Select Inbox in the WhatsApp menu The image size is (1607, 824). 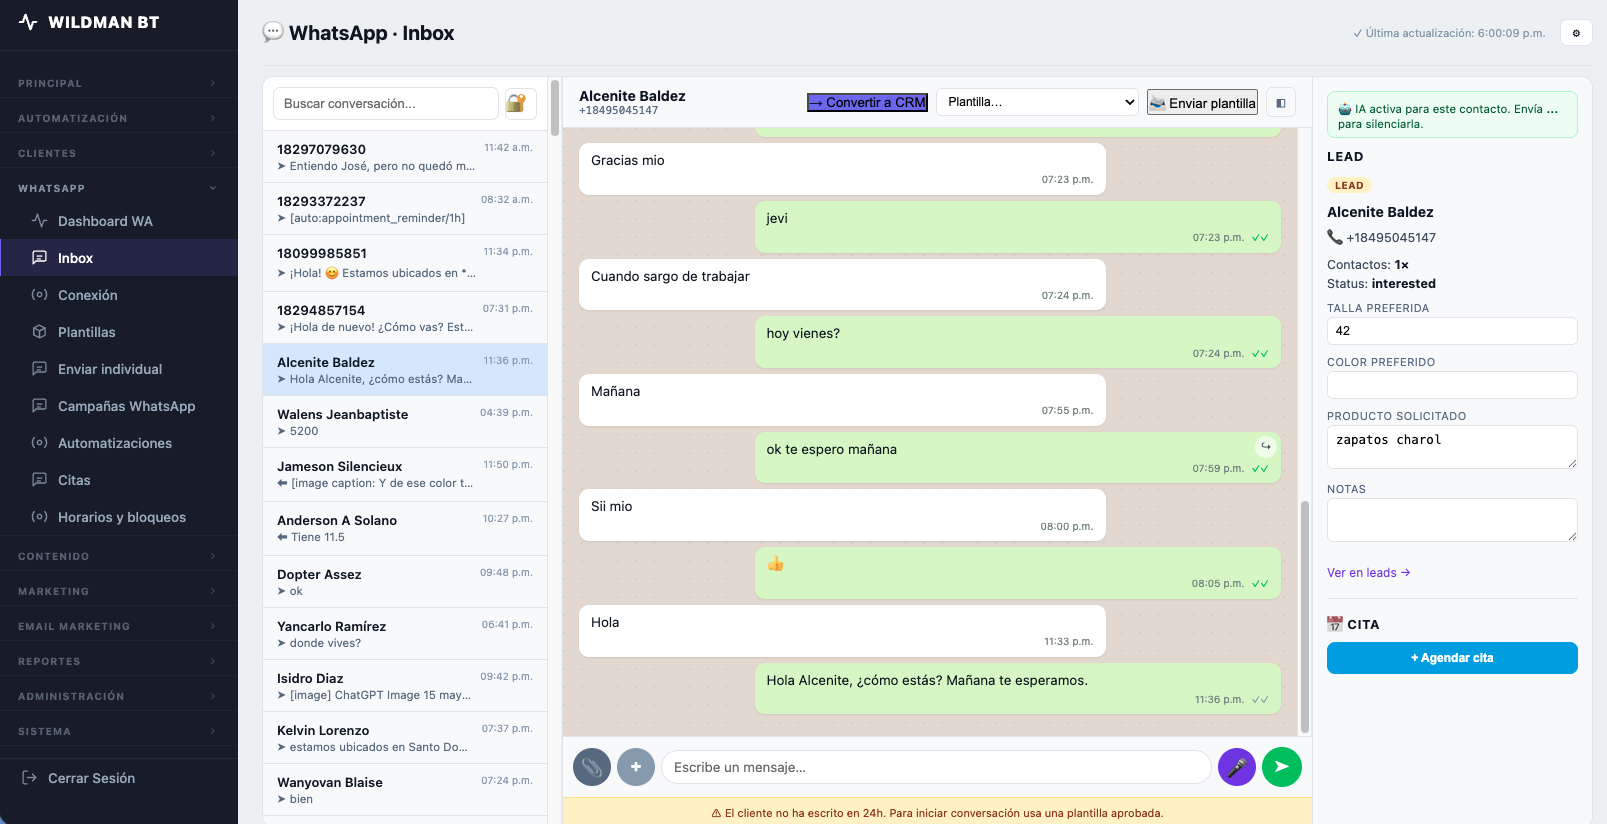click(x=119, y=258)
